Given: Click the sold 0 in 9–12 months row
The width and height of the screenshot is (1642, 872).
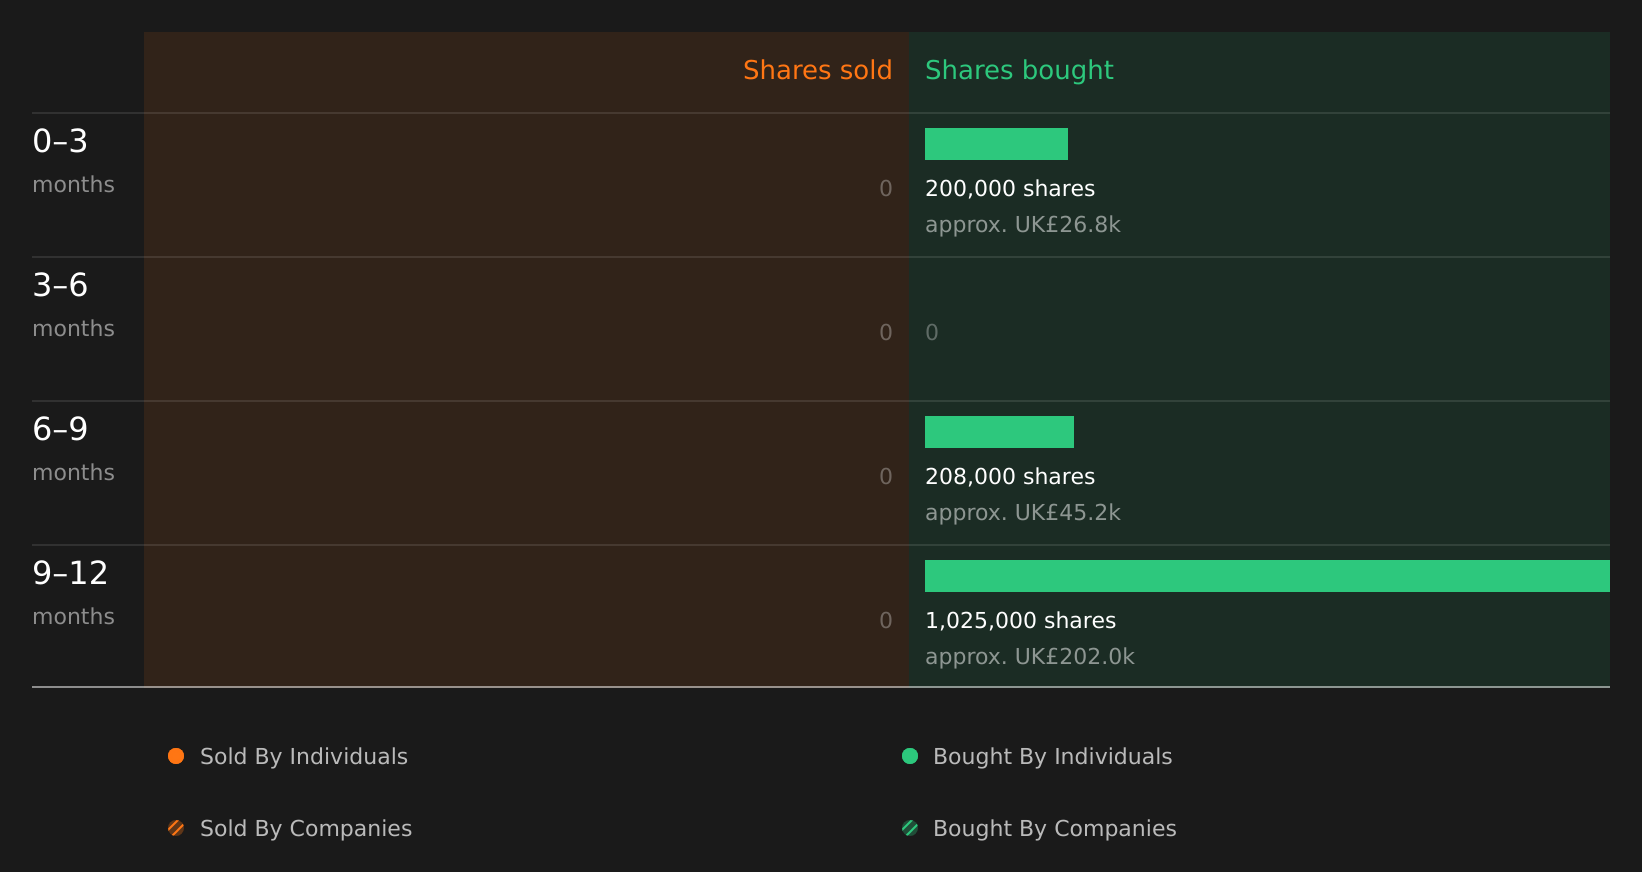Looking at the screenshot, I should pos(886,621).
